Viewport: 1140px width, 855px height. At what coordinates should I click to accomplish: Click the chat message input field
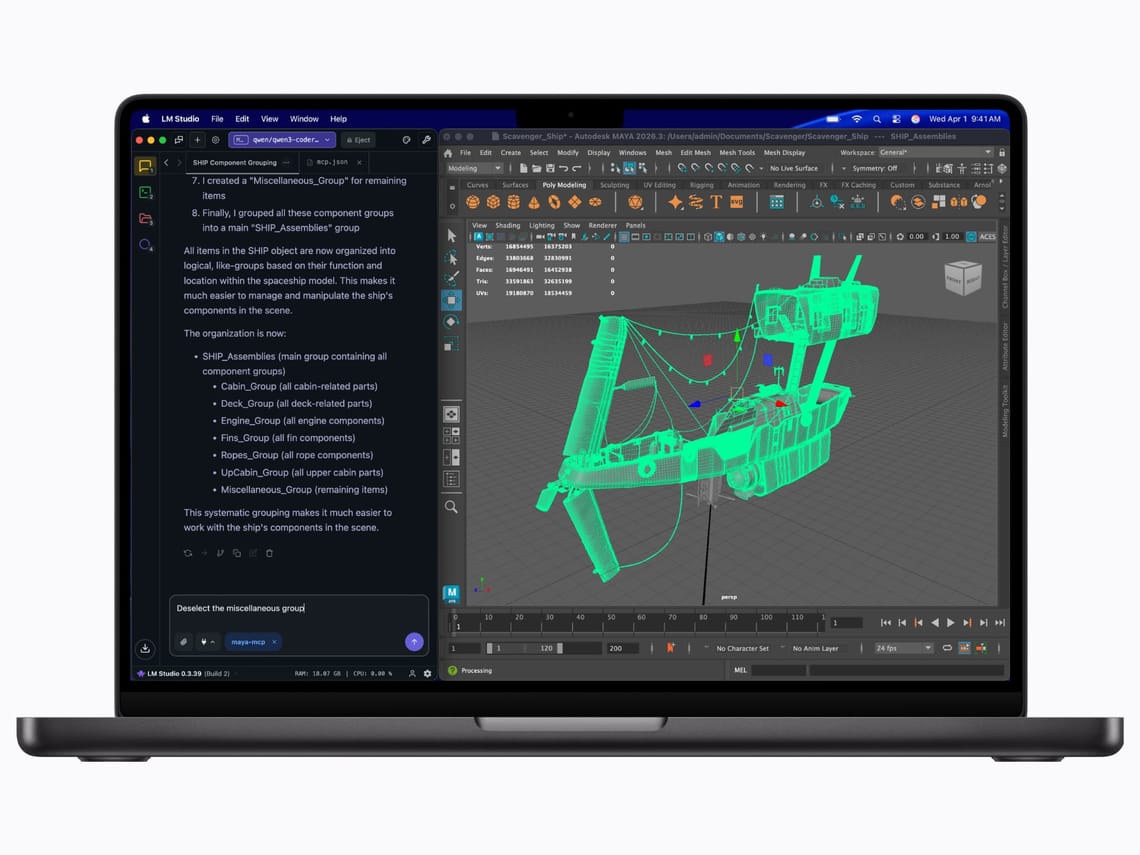tap(299, 609)
